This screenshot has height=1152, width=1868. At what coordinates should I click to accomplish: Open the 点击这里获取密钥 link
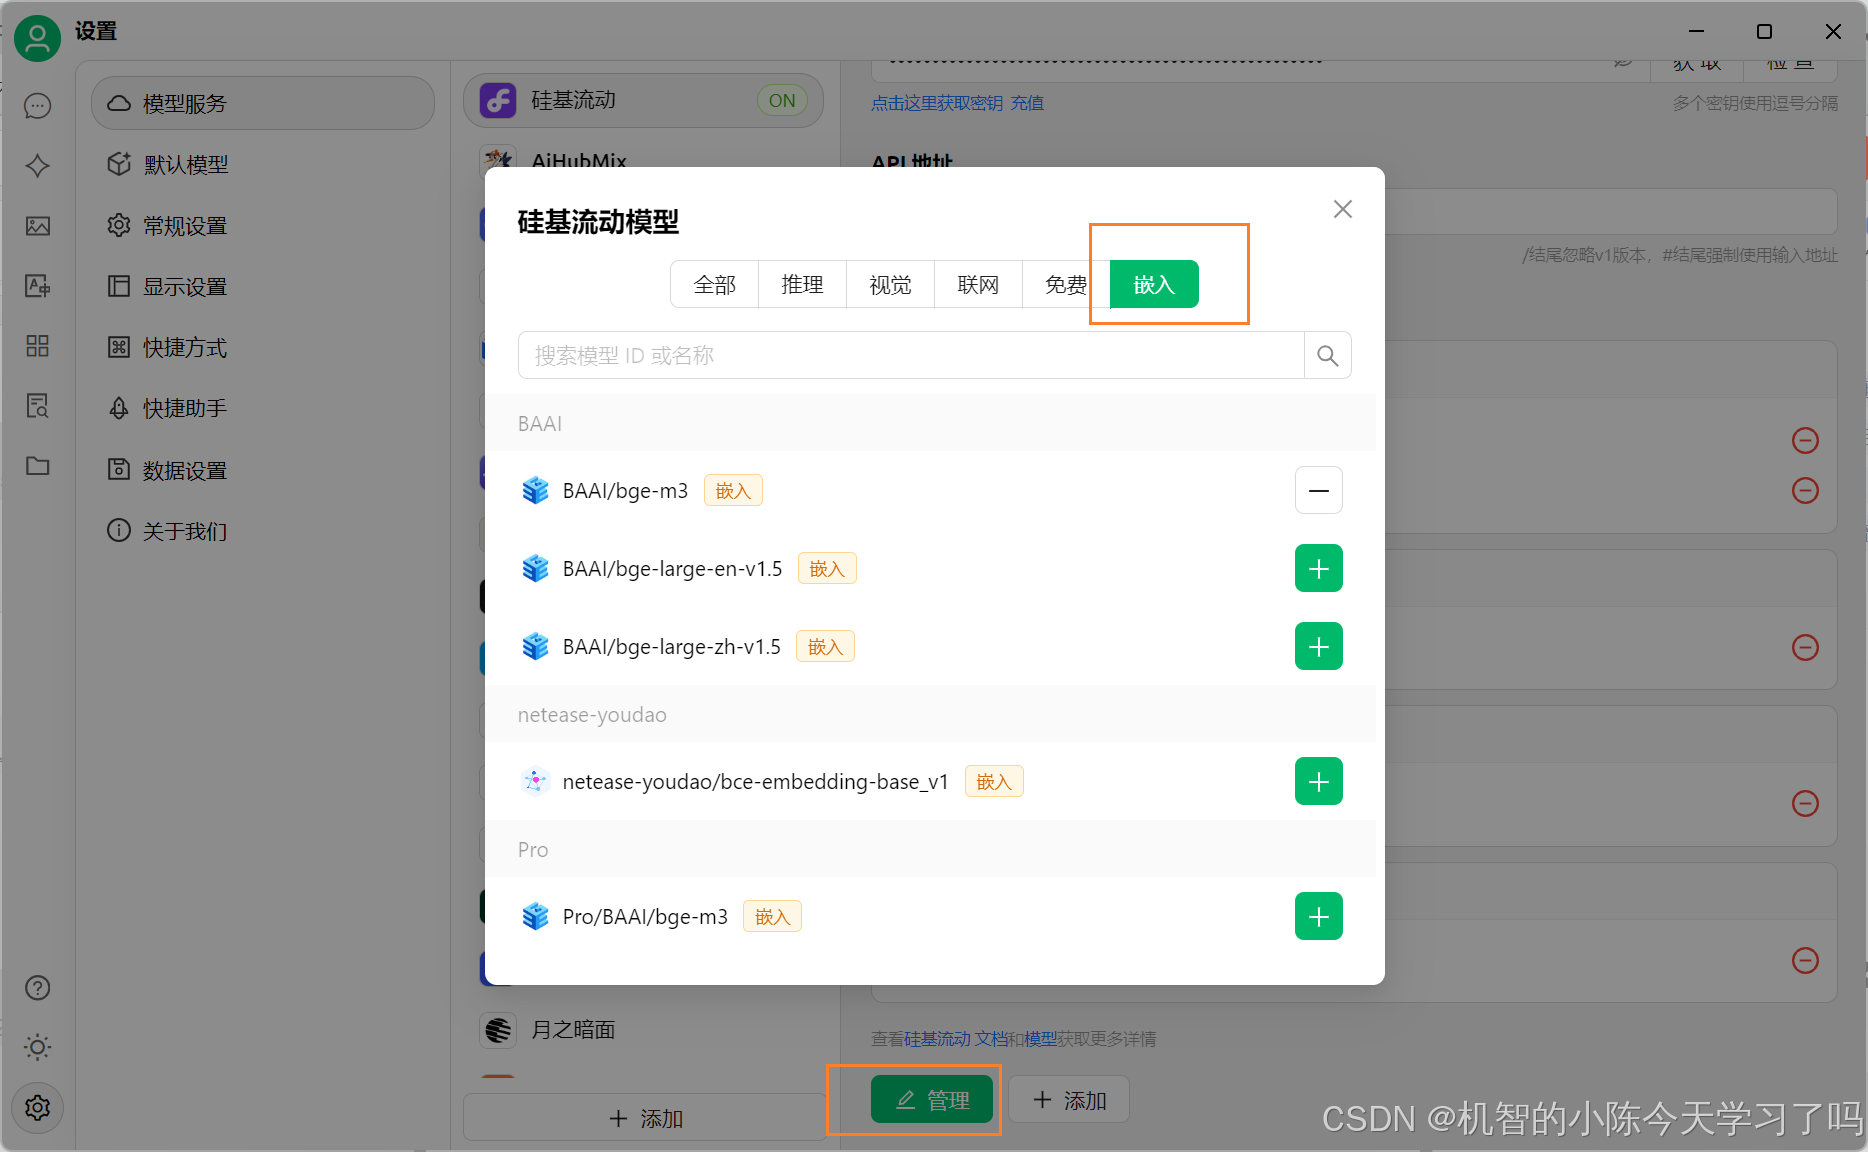tap(937, 103)
